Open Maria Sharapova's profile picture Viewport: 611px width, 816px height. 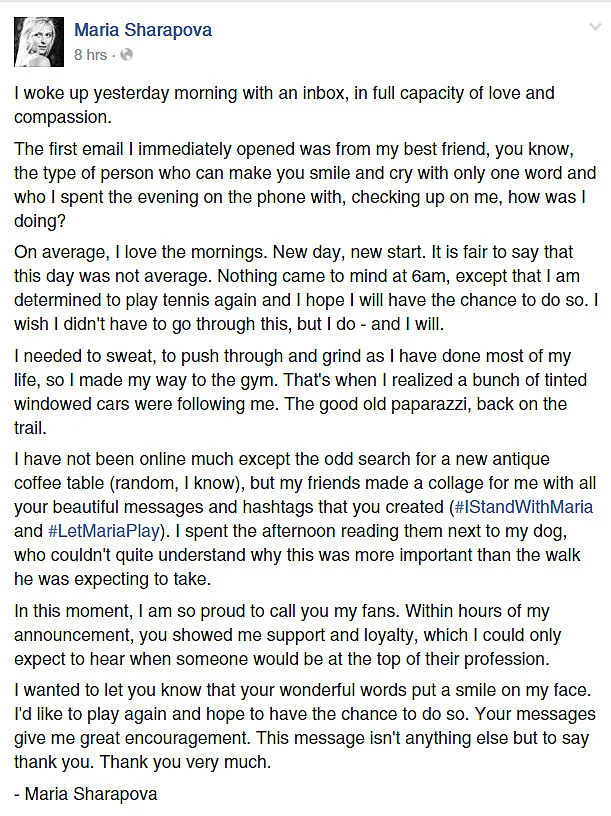39,42
